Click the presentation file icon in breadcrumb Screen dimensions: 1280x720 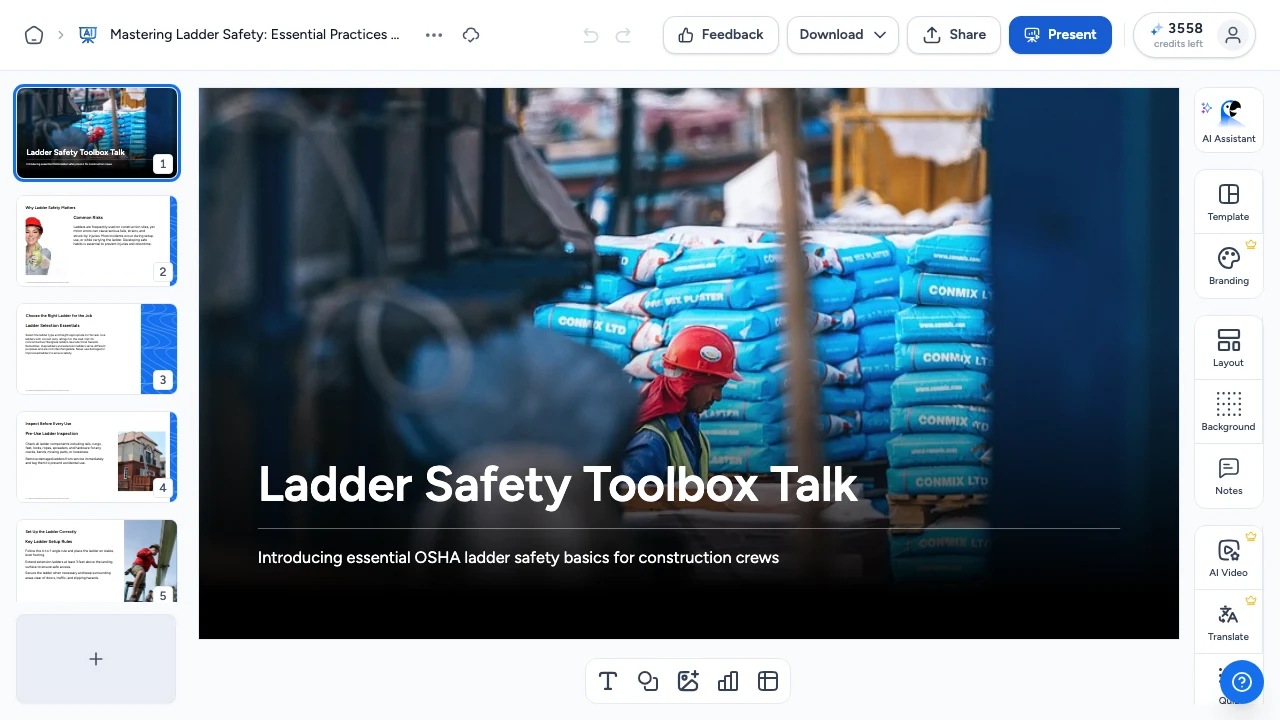click(x=88, y=35)
